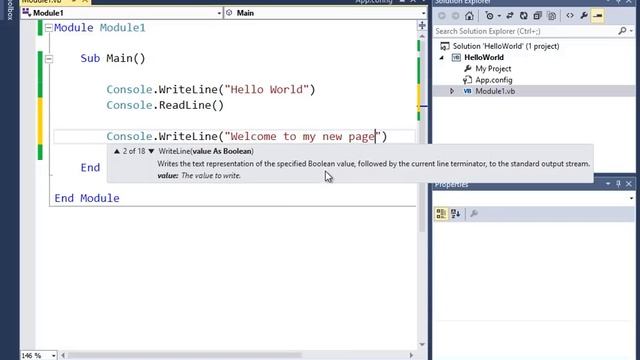The image size is (640, 360).
Task: Click the solution icon beside Solution 'HelloWorld'
Action: click(445, 46)
